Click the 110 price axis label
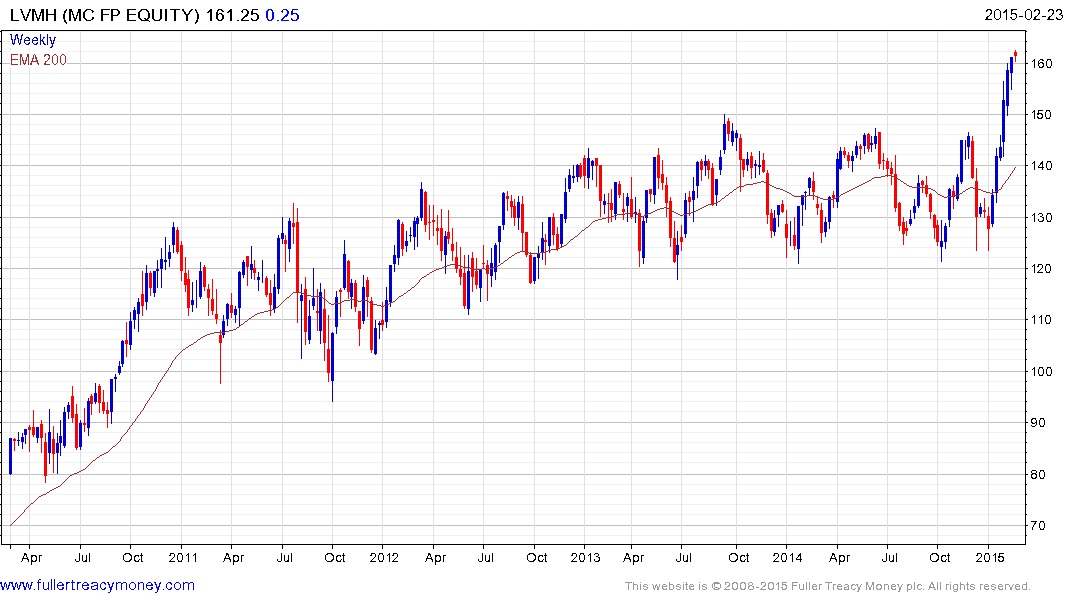Image resolution: width=1075 pixels, height=600 pixels. (x=1041, y=320)
